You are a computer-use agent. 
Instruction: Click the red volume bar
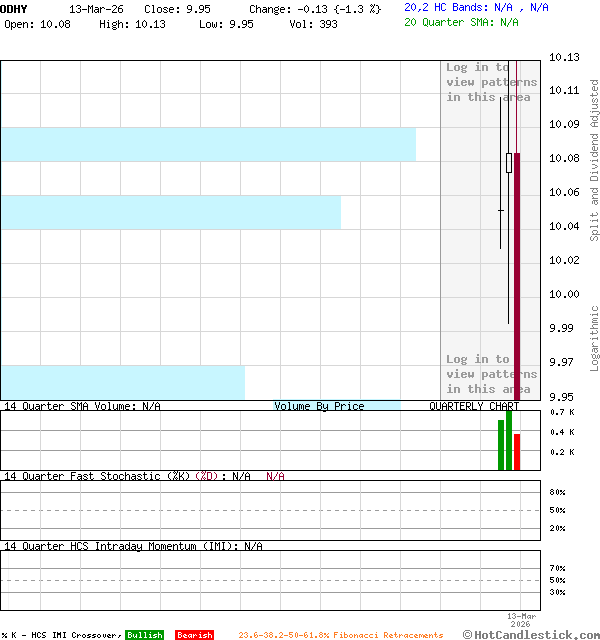coord(517,452)
